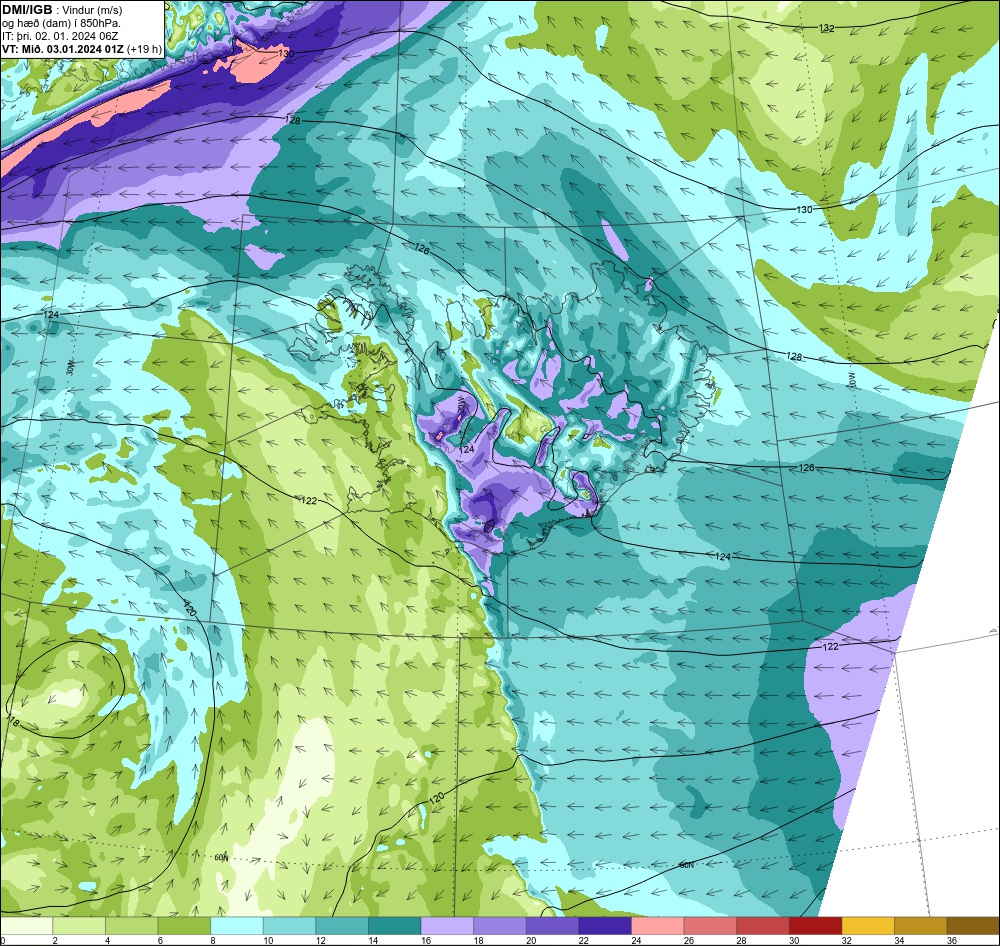Click the 0–2 m/s palest legend swatch

click(x=27, y=926)
